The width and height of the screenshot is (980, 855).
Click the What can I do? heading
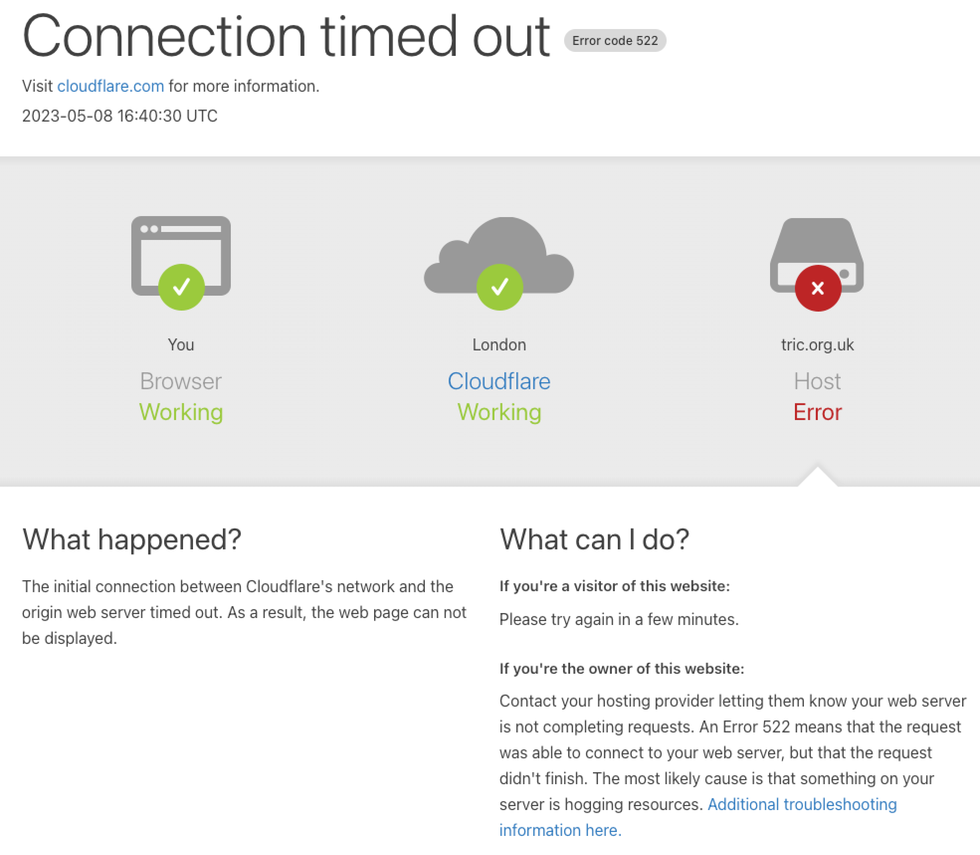[x=594, y=539]
